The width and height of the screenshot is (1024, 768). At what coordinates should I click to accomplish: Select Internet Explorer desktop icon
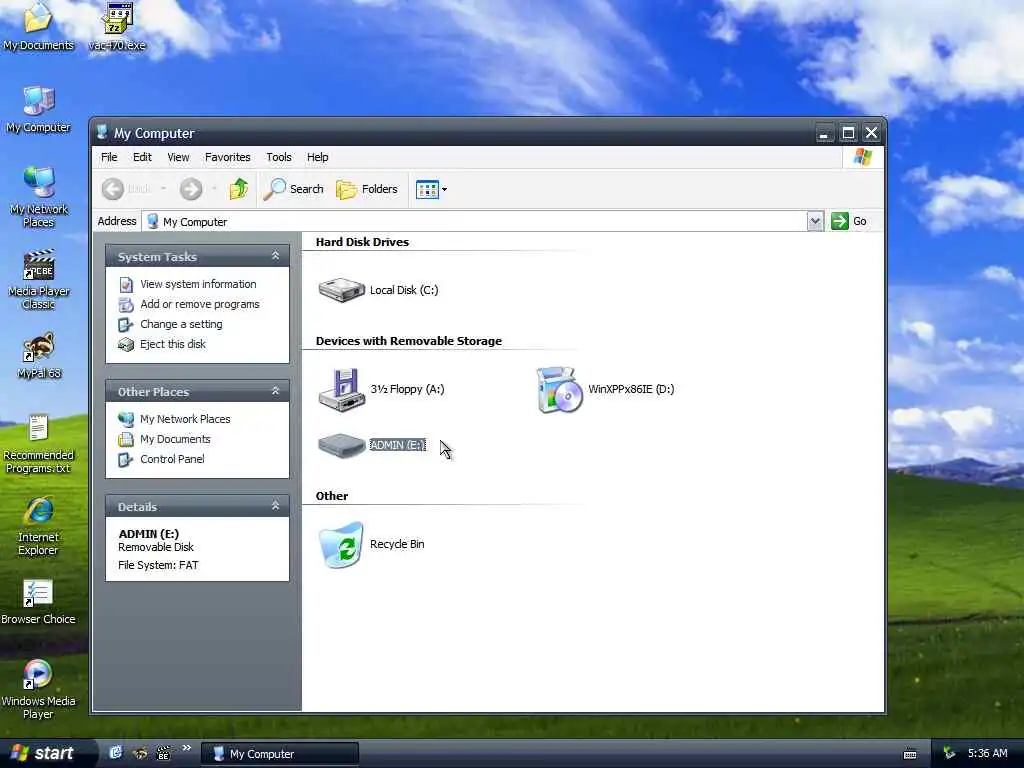tap(39, 526)
